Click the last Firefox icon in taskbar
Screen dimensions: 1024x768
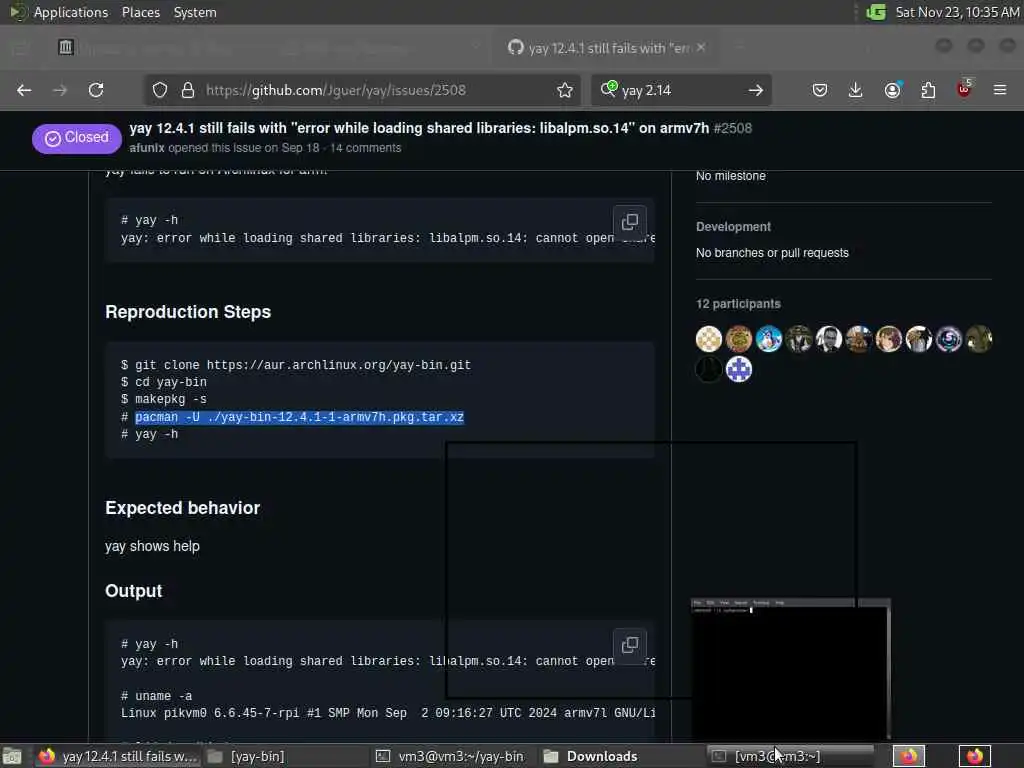975,756
